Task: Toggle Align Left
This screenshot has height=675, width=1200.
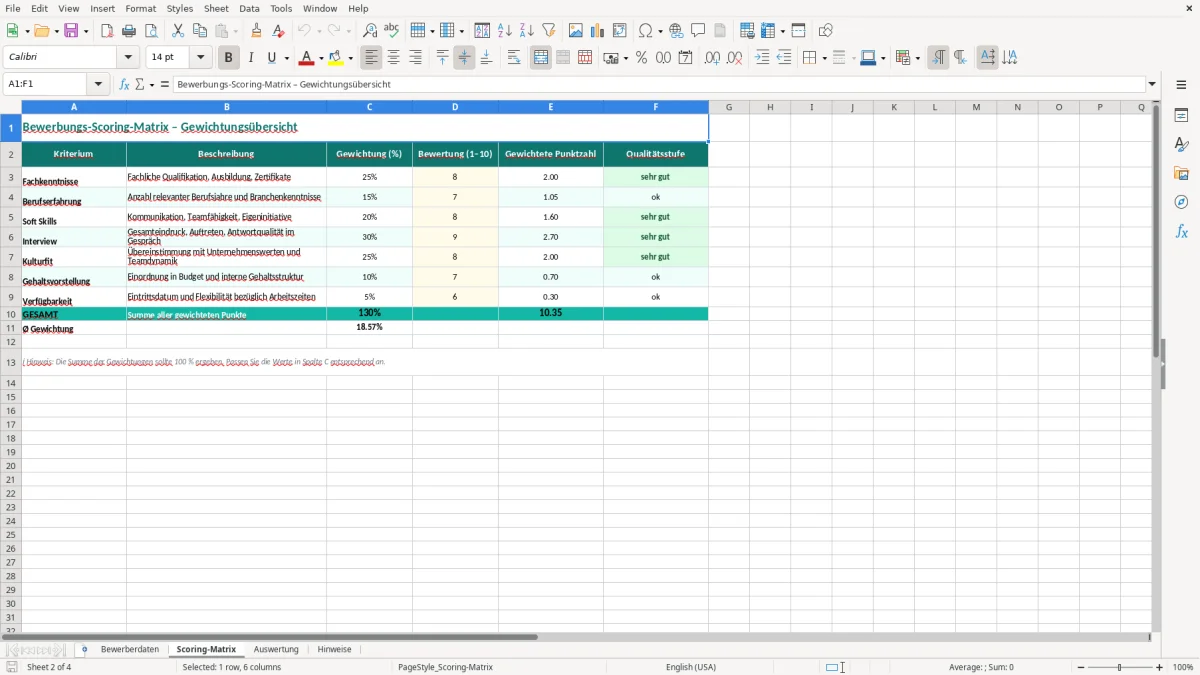Action: click(372, 58)
